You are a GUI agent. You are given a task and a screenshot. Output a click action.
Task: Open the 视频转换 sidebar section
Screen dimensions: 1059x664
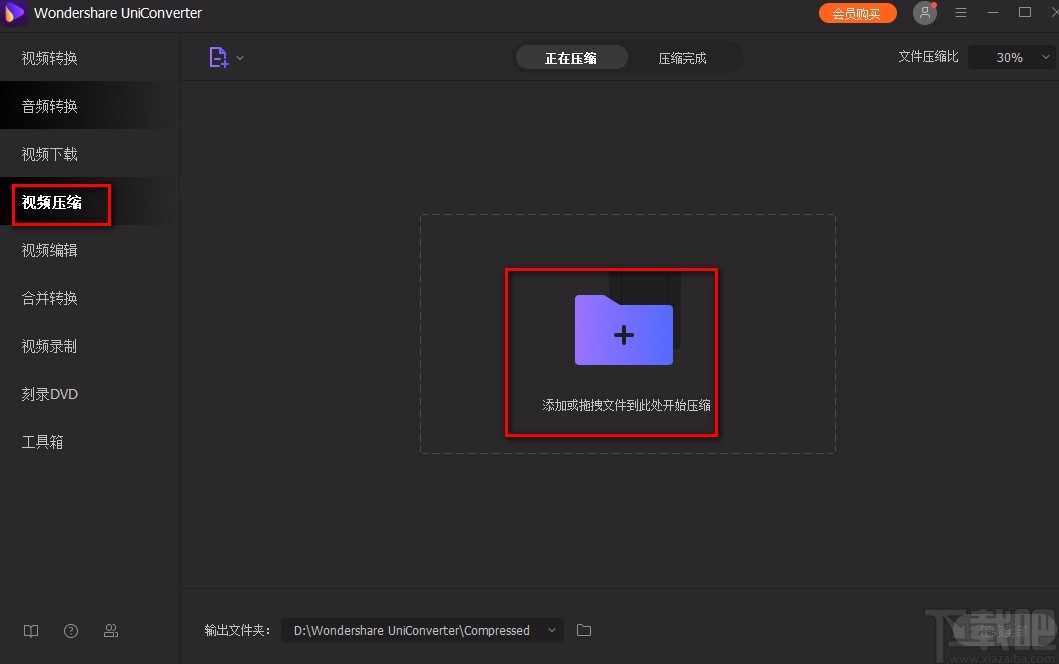coord(49,57)
